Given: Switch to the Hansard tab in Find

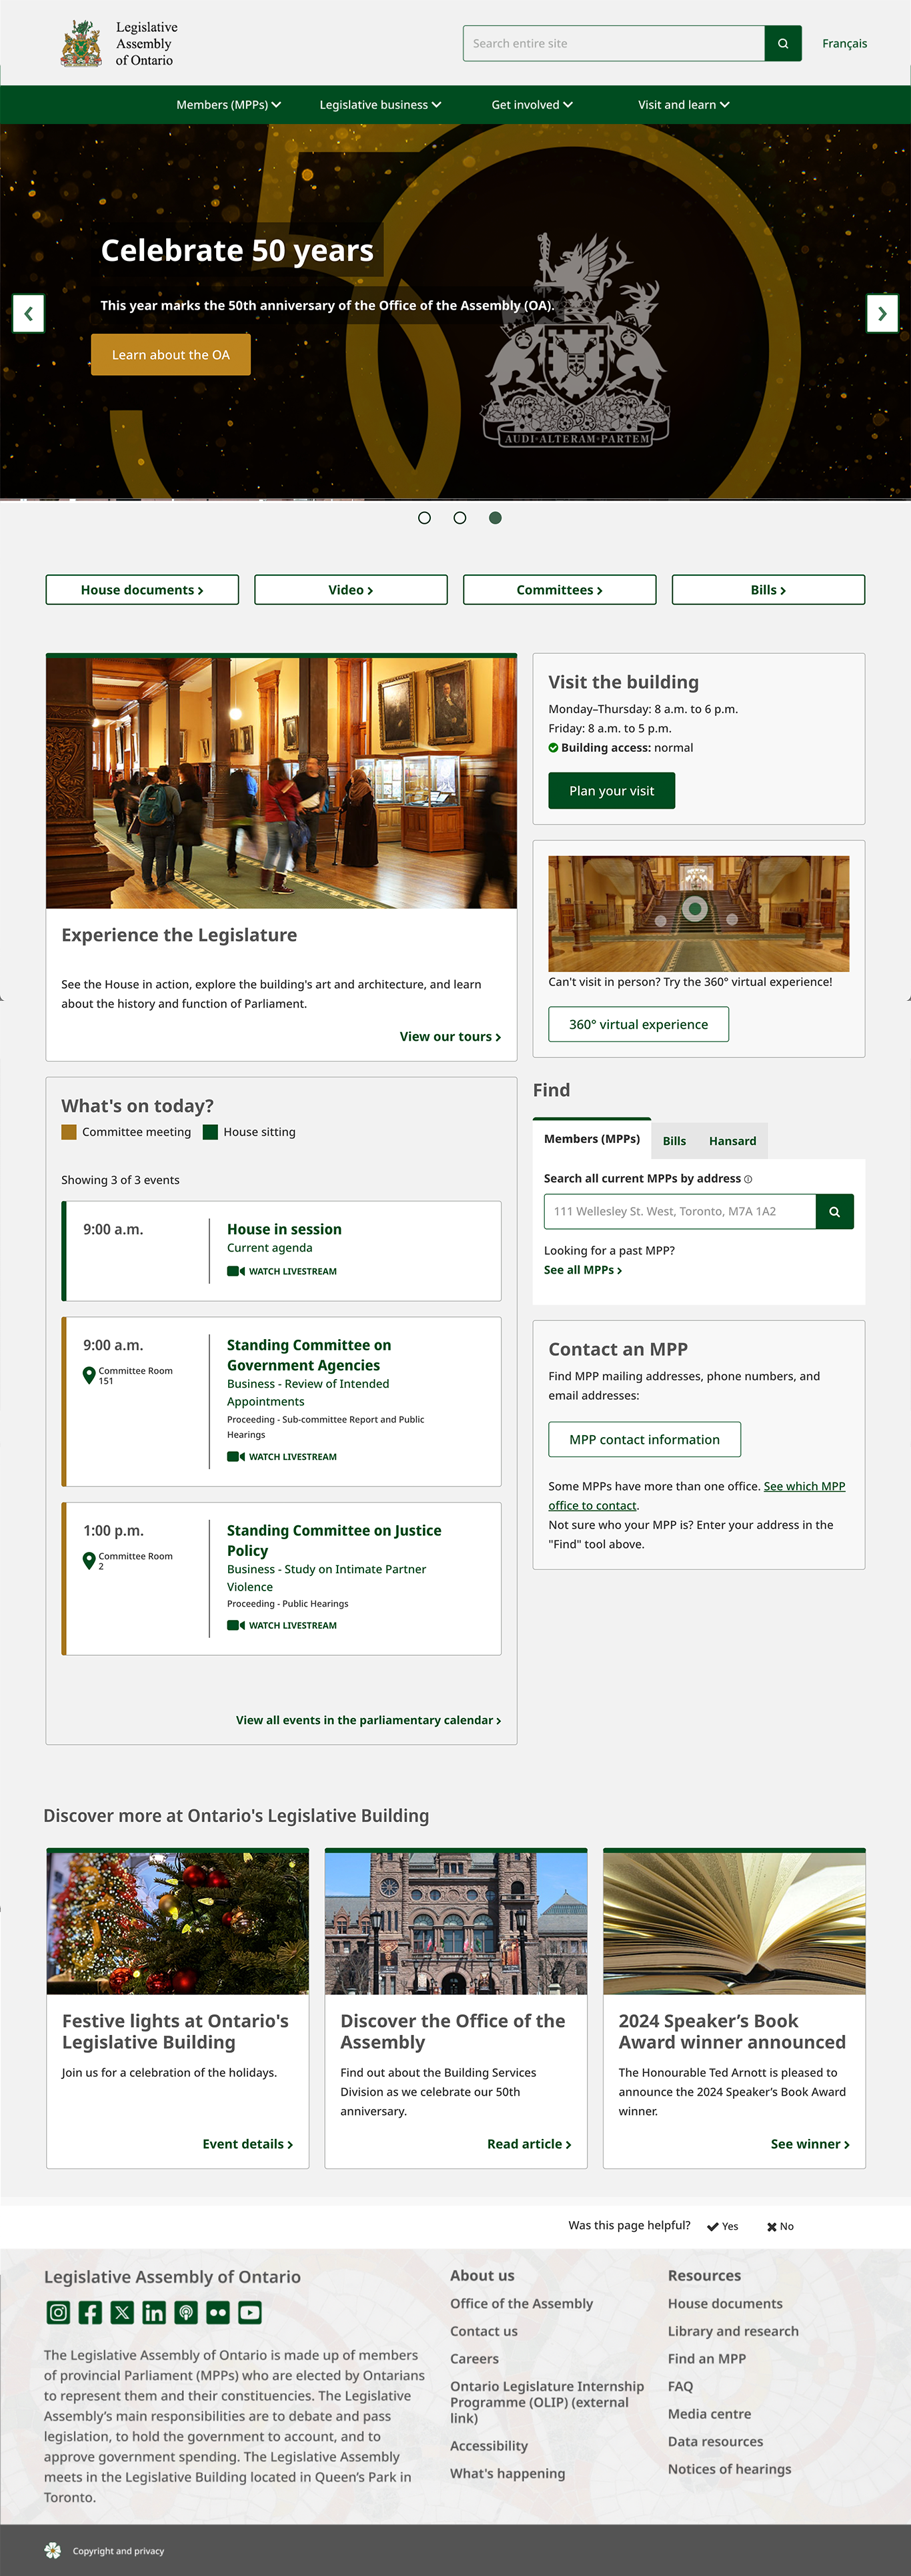Looking at the screenshot, I should point(733,1141).
